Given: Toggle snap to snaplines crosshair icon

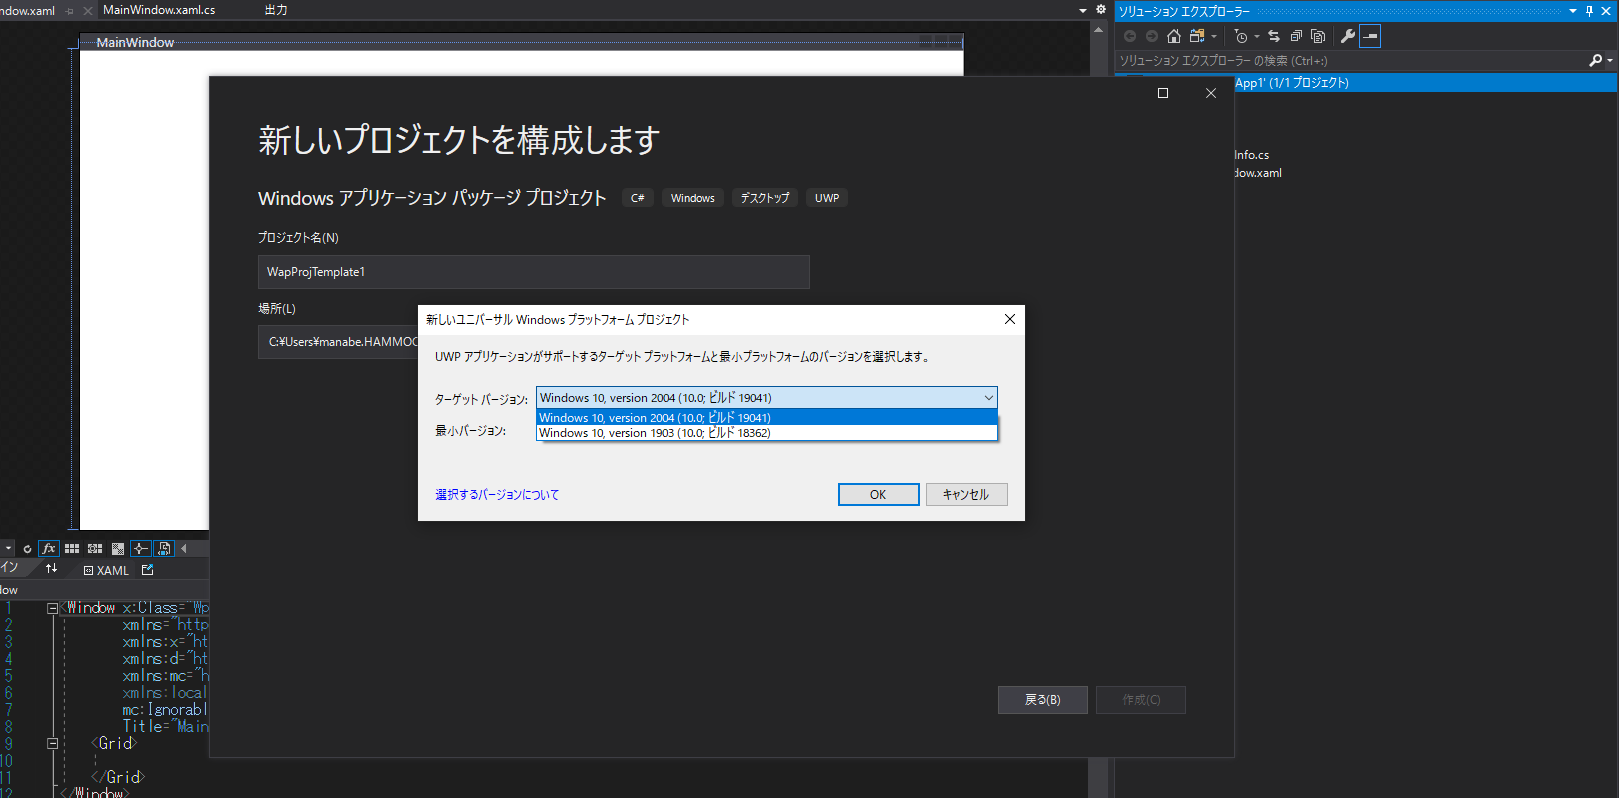Looking at the screenshot, I should point(141,548).
